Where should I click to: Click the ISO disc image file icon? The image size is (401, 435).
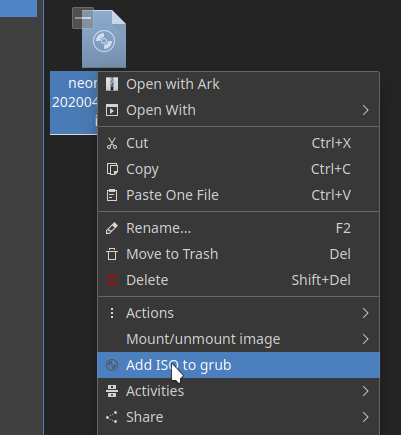104,39
